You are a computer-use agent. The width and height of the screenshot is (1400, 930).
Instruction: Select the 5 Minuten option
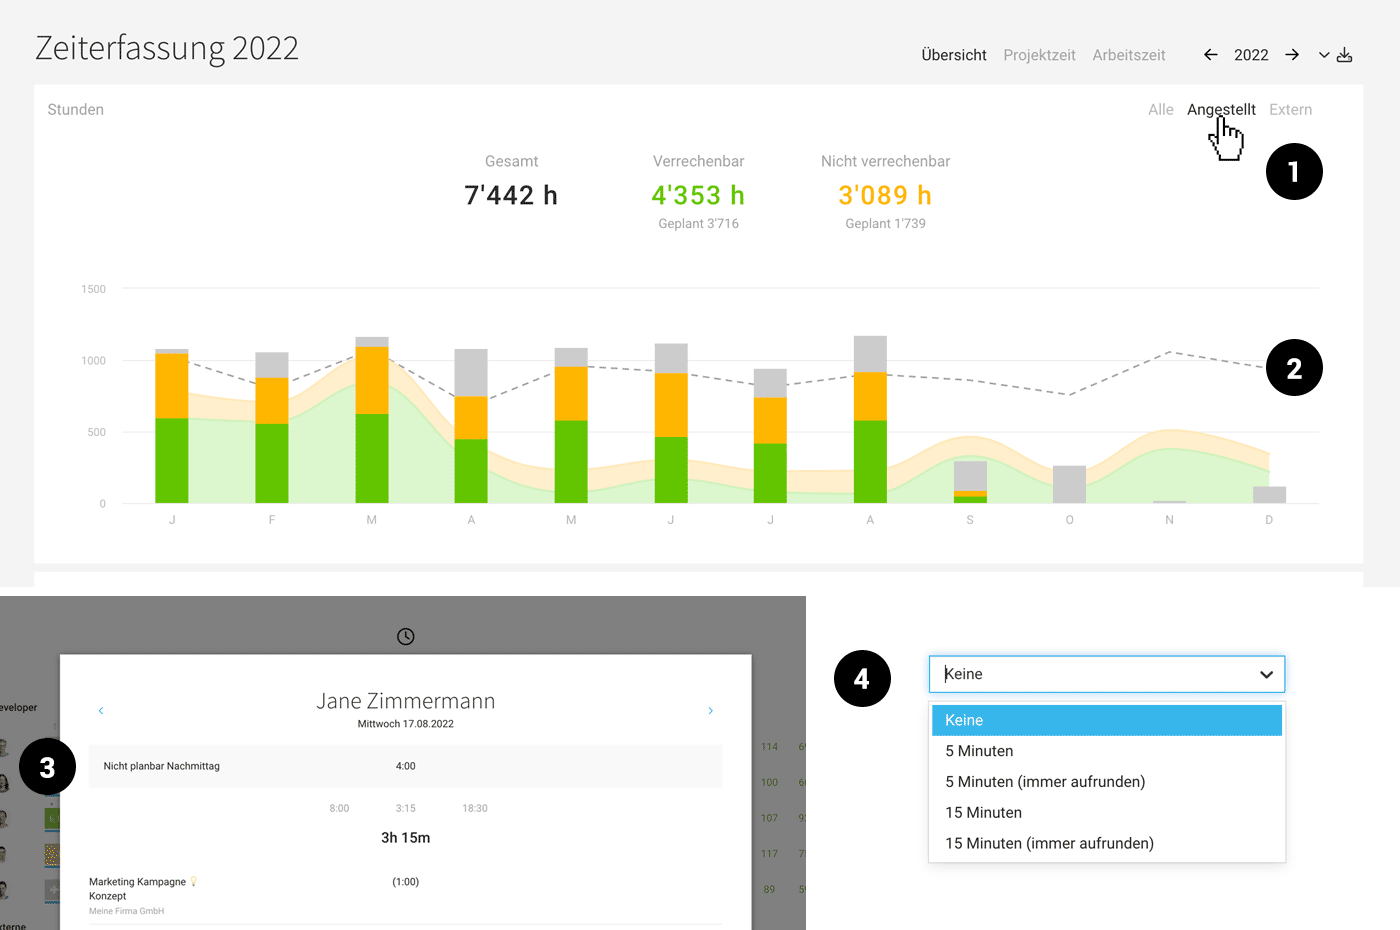(x=1107, y=751)
